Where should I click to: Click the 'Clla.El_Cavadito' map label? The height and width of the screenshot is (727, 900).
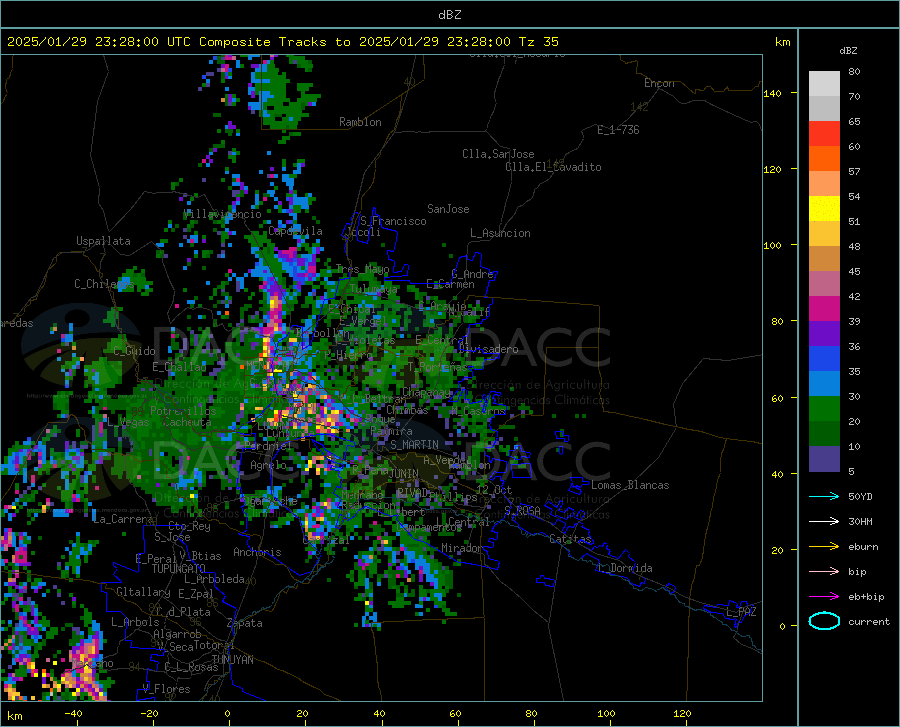(x=553, y=167)
